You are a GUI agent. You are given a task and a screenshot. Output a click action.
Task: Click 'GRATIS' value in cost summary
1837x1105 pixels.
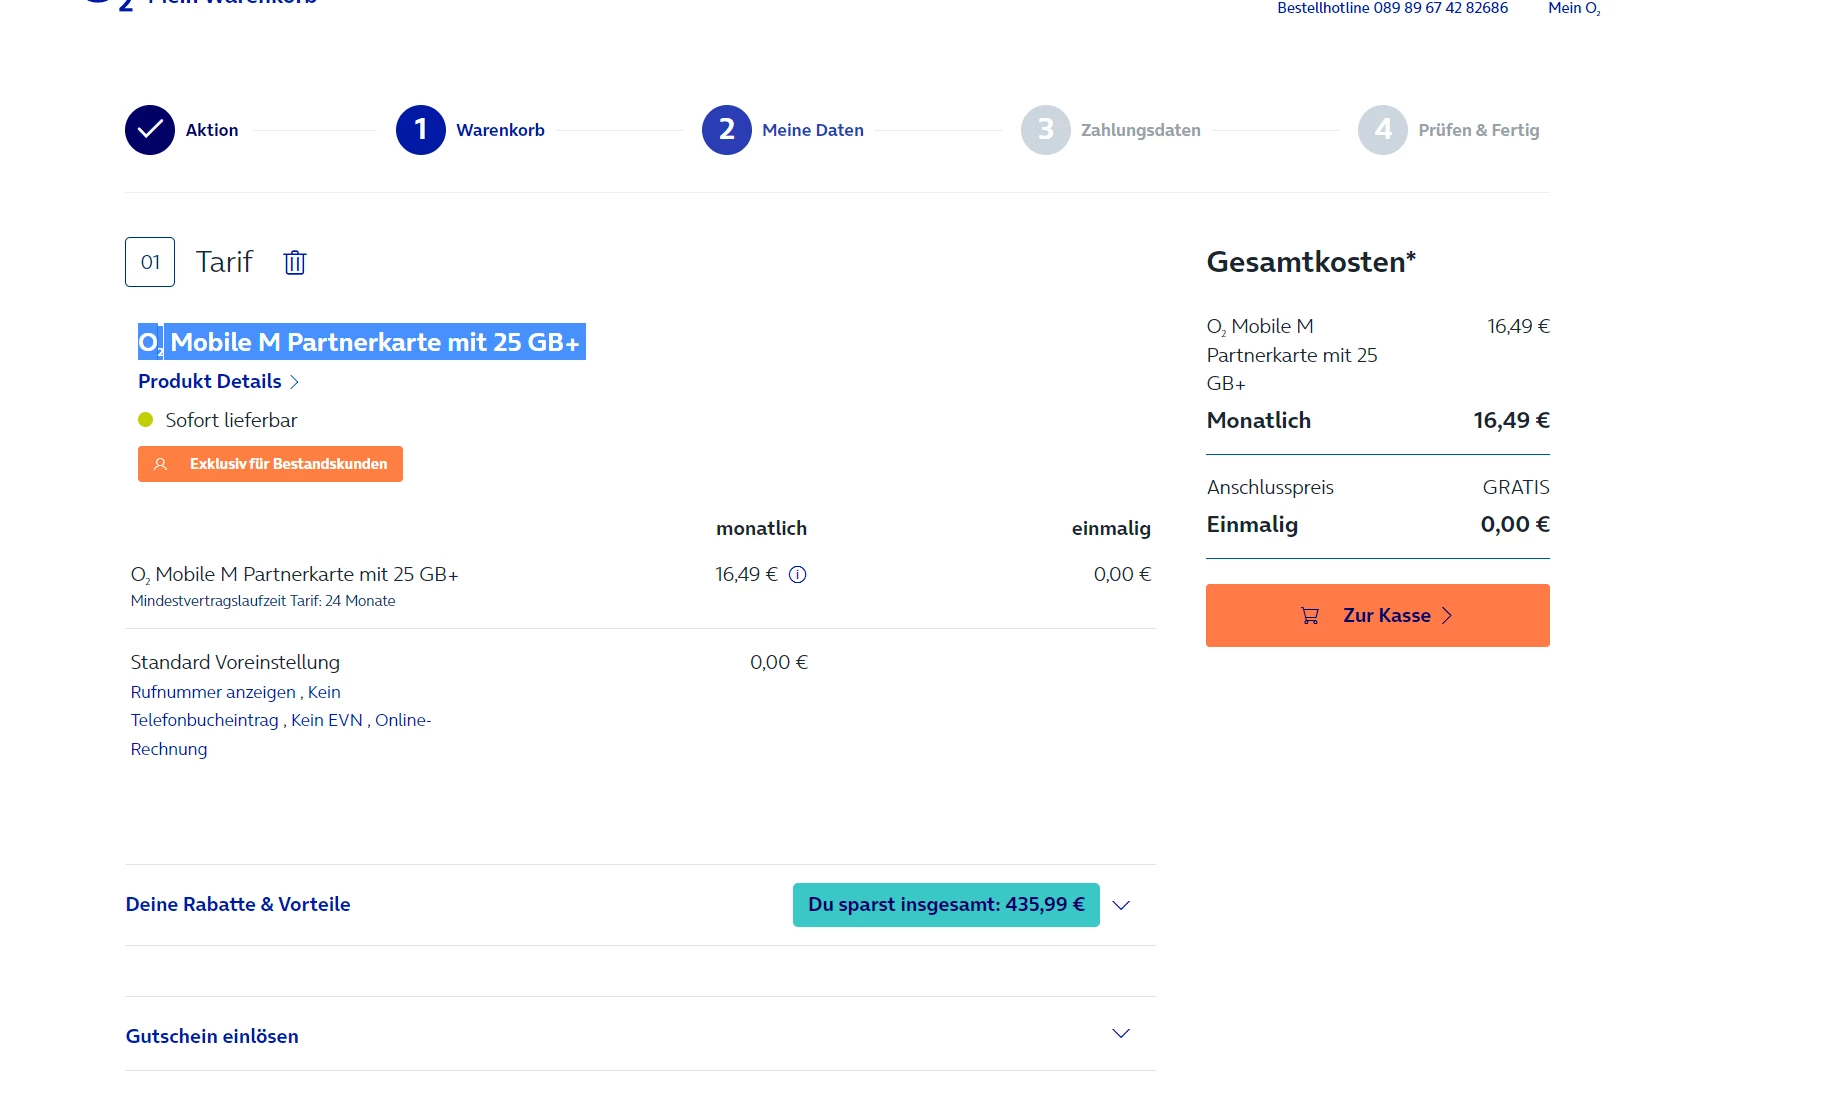point(1516,487)
